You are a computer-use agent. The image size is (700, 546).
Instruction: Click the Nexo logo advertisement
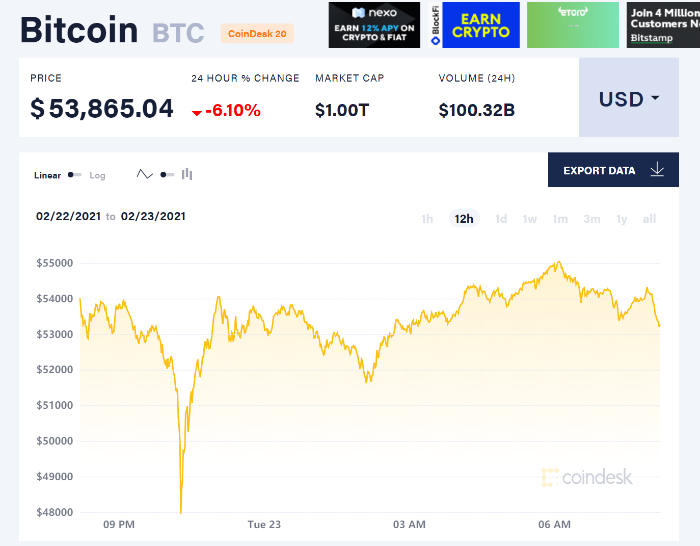[x=374, y=25]
